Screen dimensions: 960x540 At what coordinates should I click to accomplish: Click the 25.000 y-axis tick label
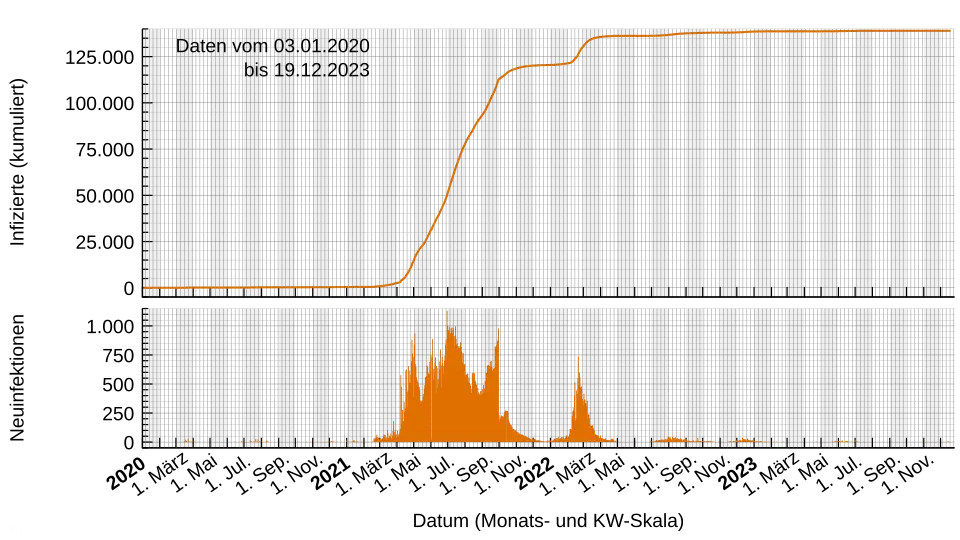[x=105, y=242]
